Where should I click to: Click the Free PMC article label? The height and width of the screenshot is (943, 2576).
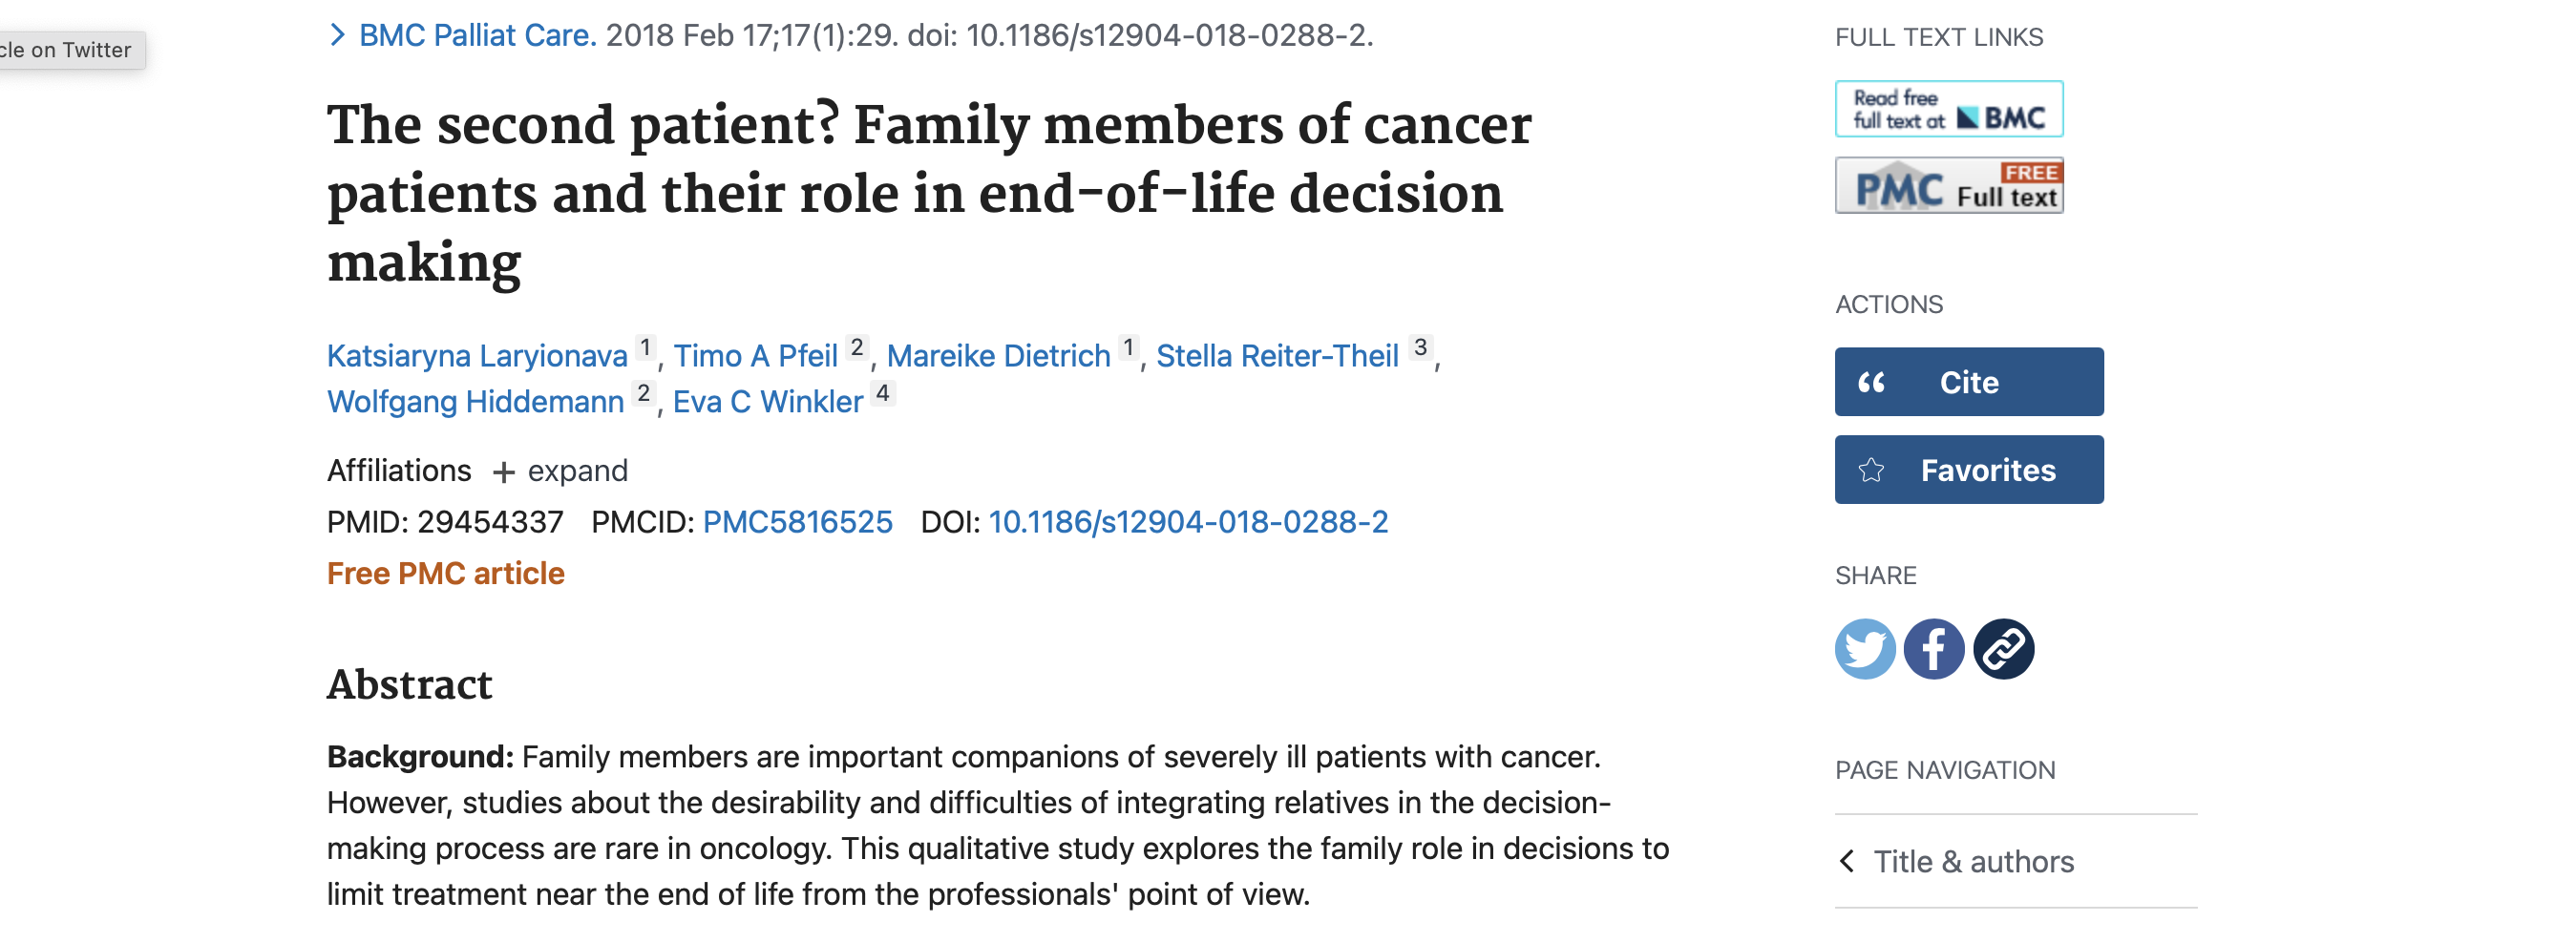(x=445, y=573)
